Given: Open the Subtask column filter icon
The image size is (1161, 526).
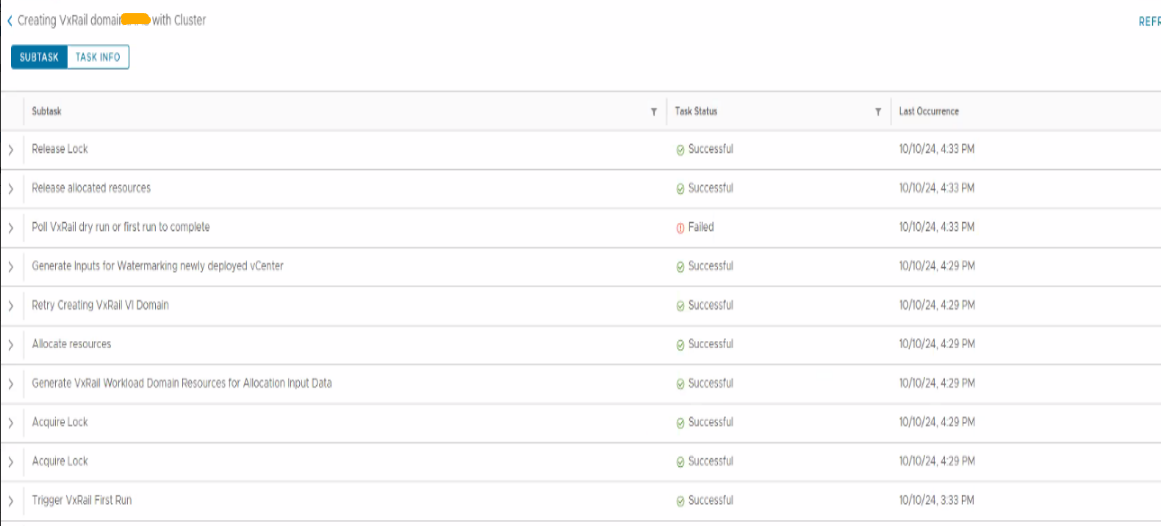Looking at the screenshot, I should pyautogui.click(x=654, y=112).
